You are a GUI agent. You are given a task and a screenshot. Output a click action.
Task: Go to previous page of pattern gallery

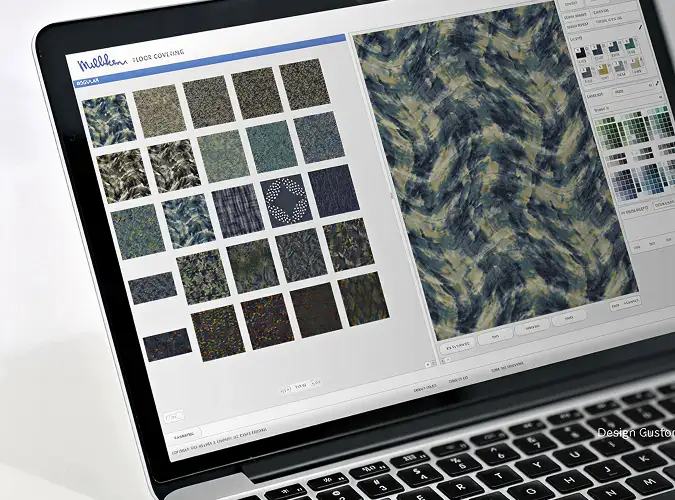point(286,389)
